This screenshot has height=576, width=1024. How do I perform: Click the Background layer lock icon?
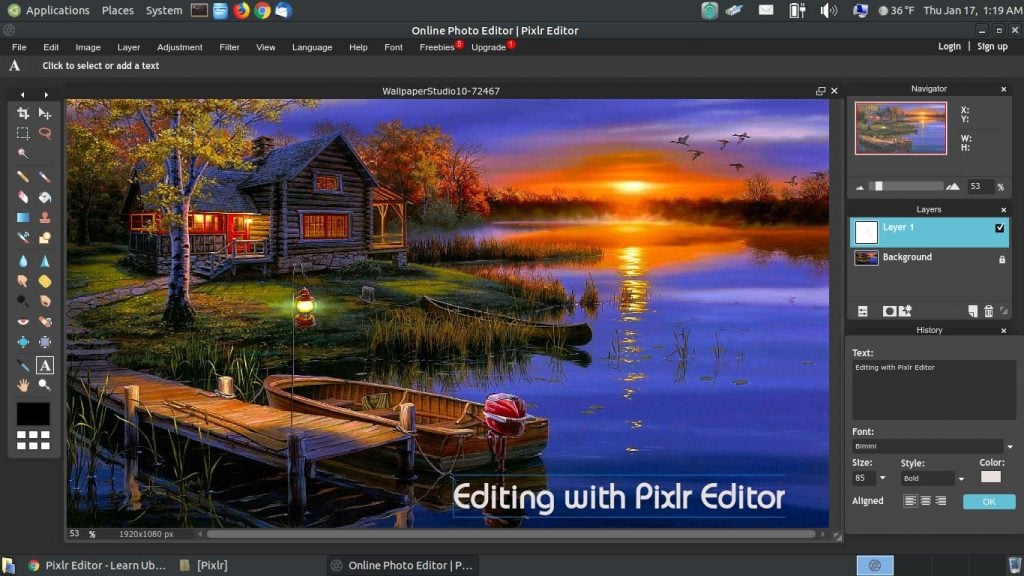tap(1002, 259)
